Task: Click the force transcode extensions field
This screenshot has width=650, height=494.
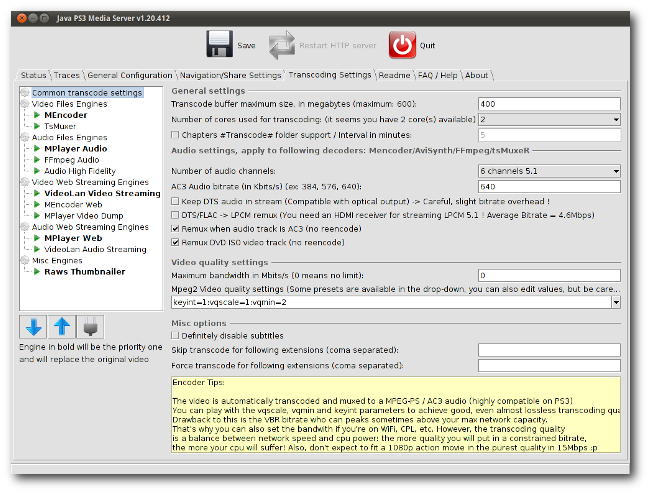Action: pyautogui.click(x=549, y=365)
